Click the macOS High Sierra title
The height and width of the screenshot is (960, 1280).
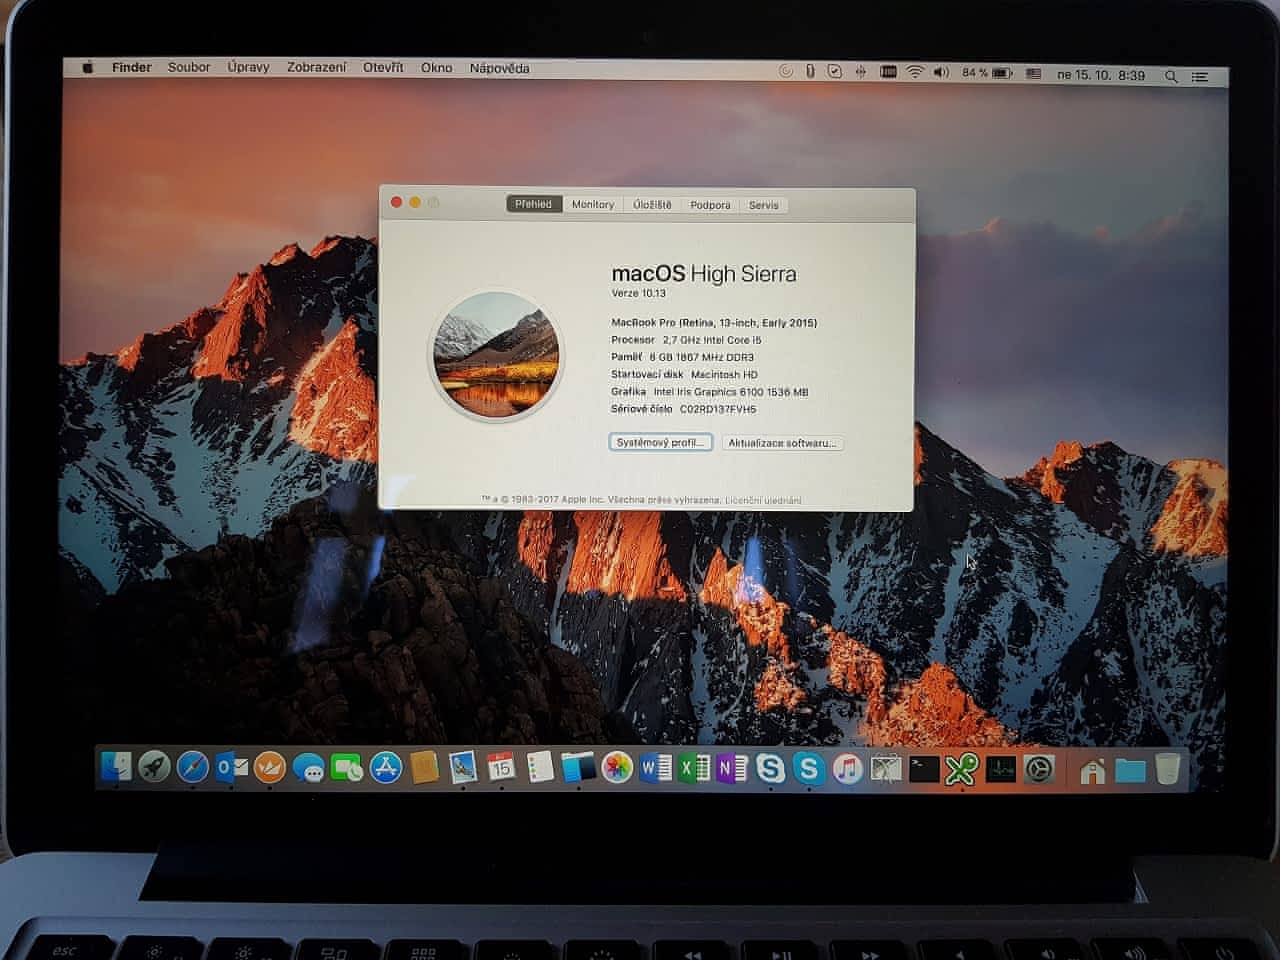pyautogui.click(x=704, y=274)
